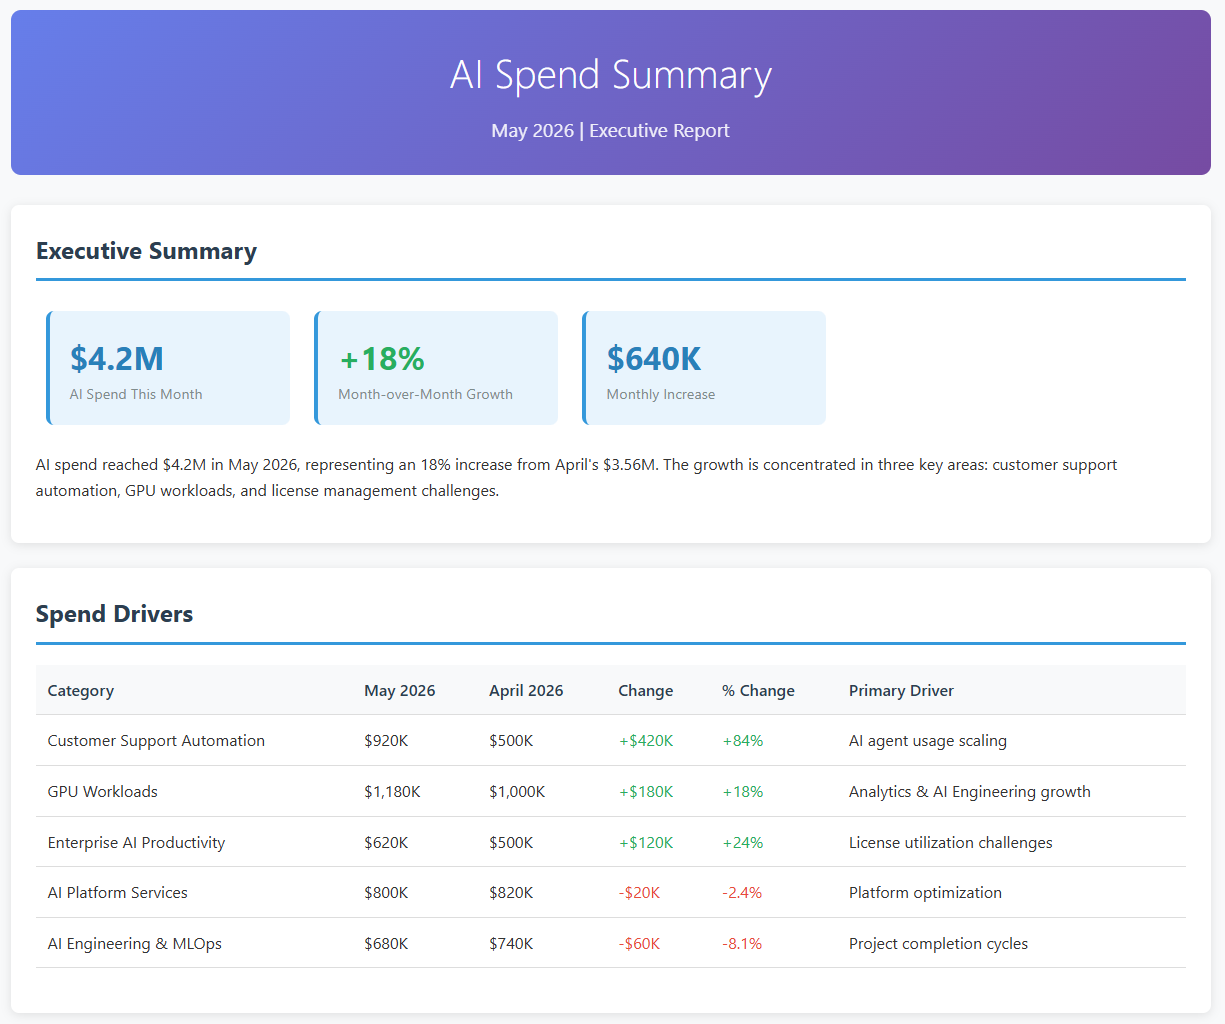Viewport: 1225px width, 1024px height.
Task: Click the Spend Drivers heading
Action: pyautogui.click(x=114, y=614)
